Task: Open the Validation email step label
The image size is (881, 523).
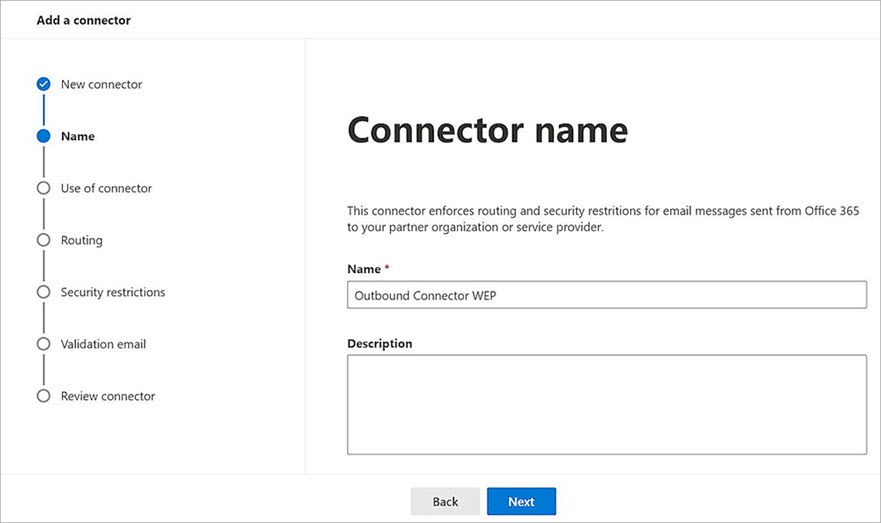Action: click(x=103, y=344)
